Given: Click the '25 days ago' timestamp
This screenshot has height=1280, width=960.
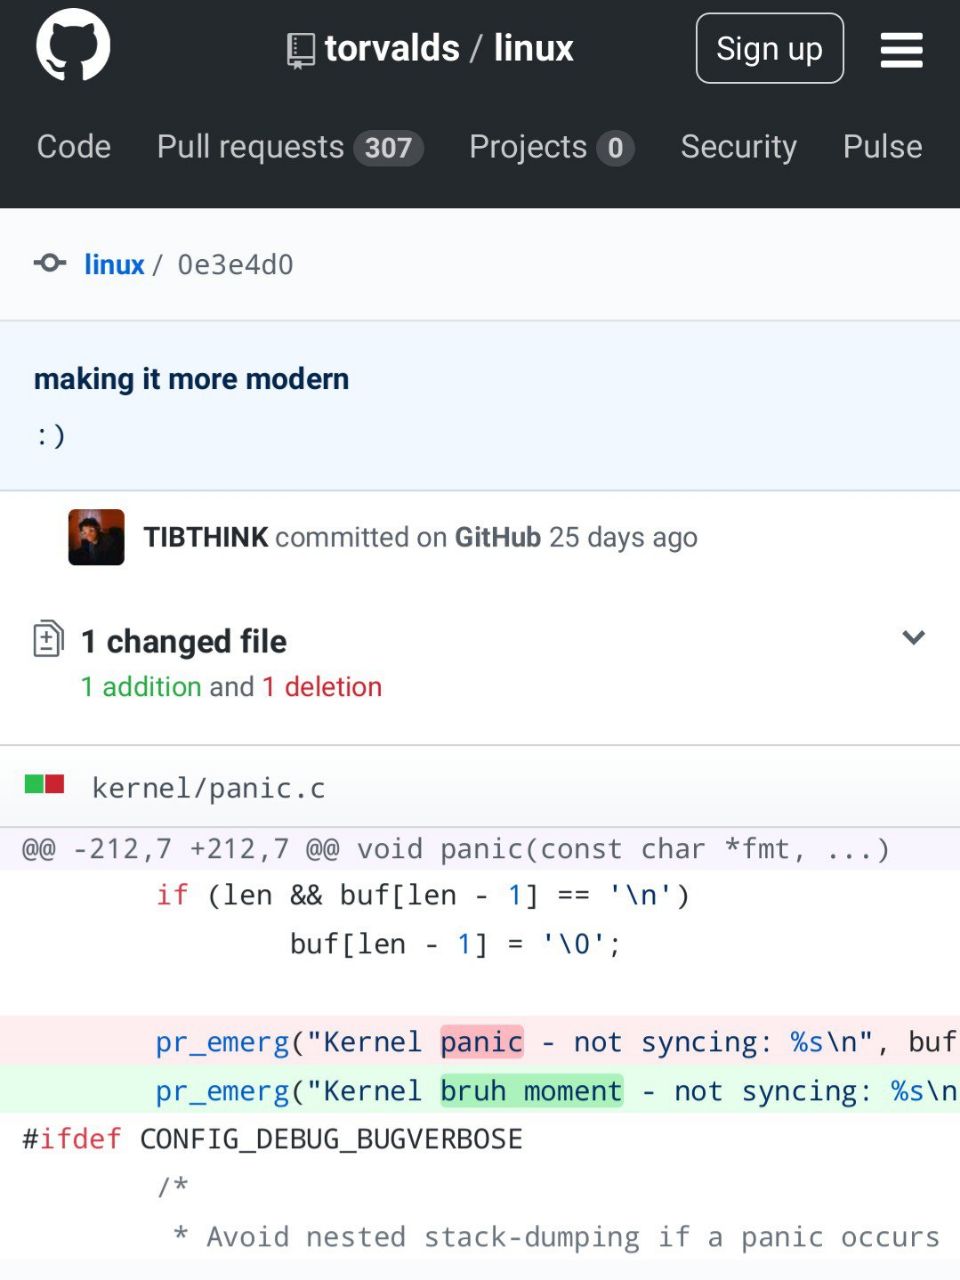Looking at the screenshot, I should pyautogui.click(x=623, y=537).
